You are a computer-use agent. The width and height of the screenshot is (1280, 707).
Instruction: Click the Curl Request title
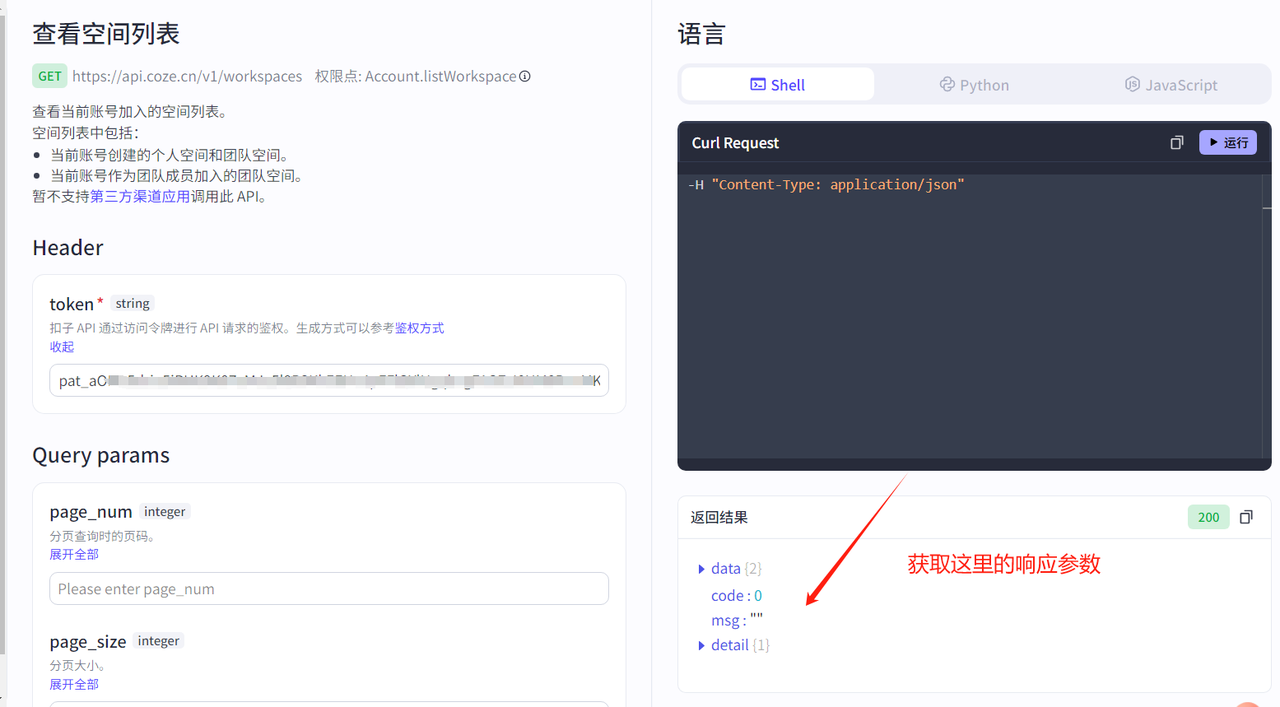[735, 143]
